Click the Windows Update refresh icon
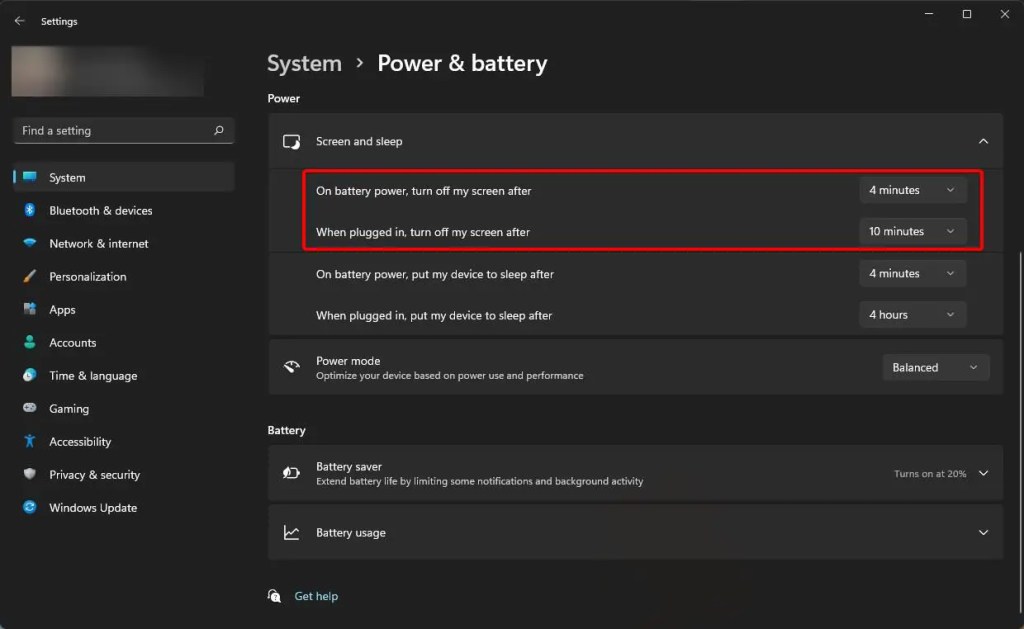 pyautogui.click(x=30, y=507)
